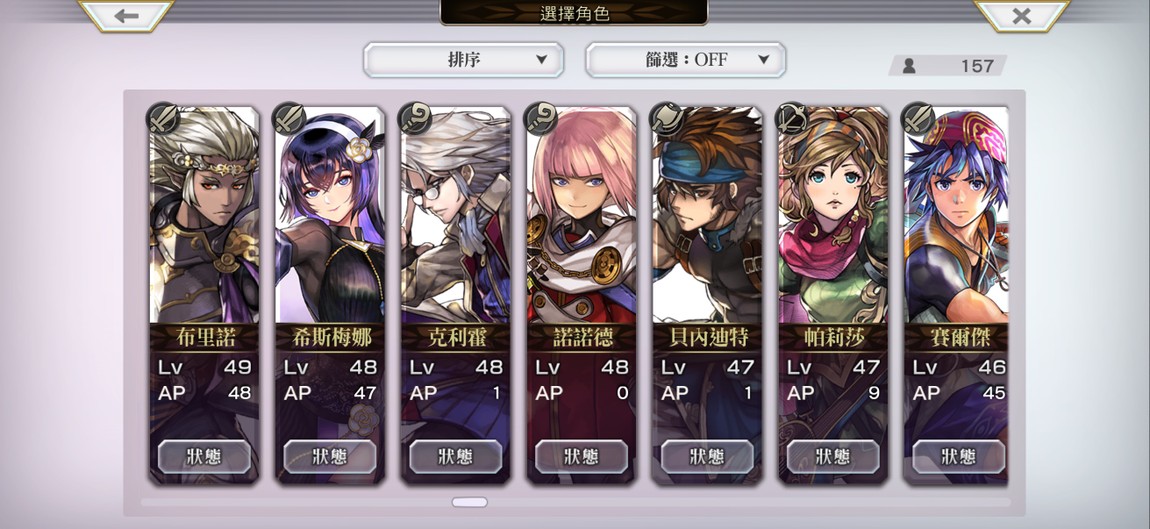The image size is (1150, 529).
Task: Select the 賽爾傑 character card
Action: (x=956, y=295)
